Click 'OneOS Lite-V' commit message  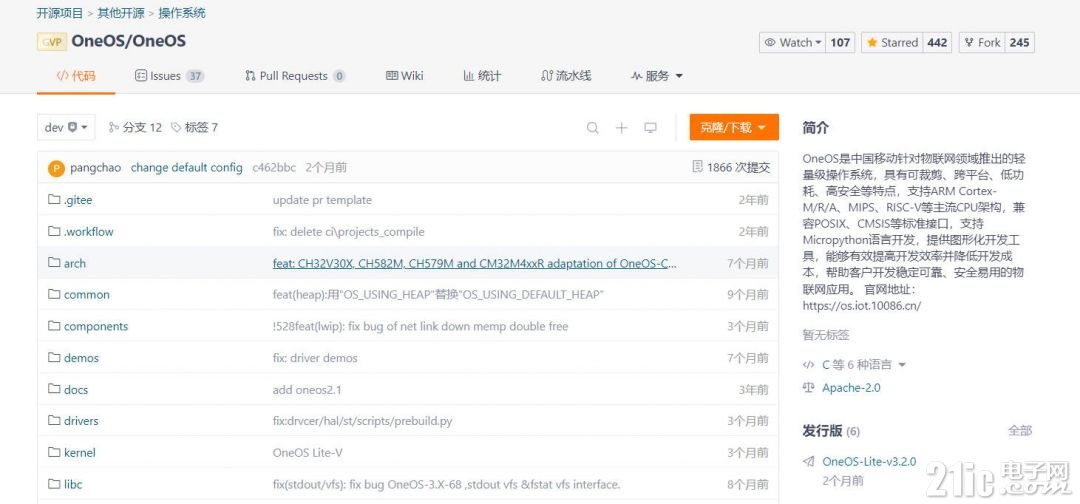click(x=308, y=452)
